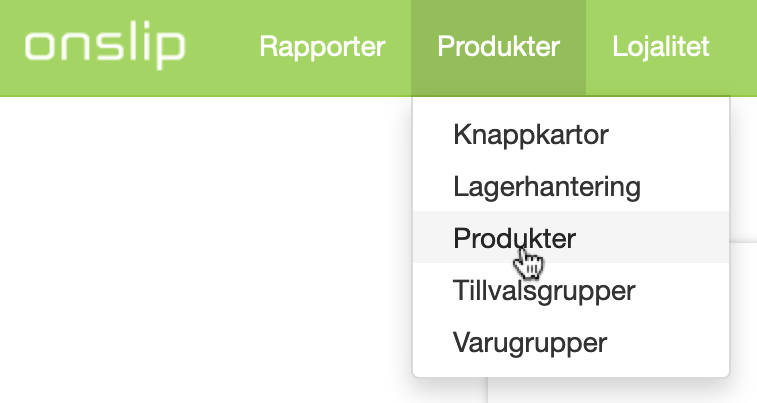Switch to the Lojalitet navigation section

660,47
